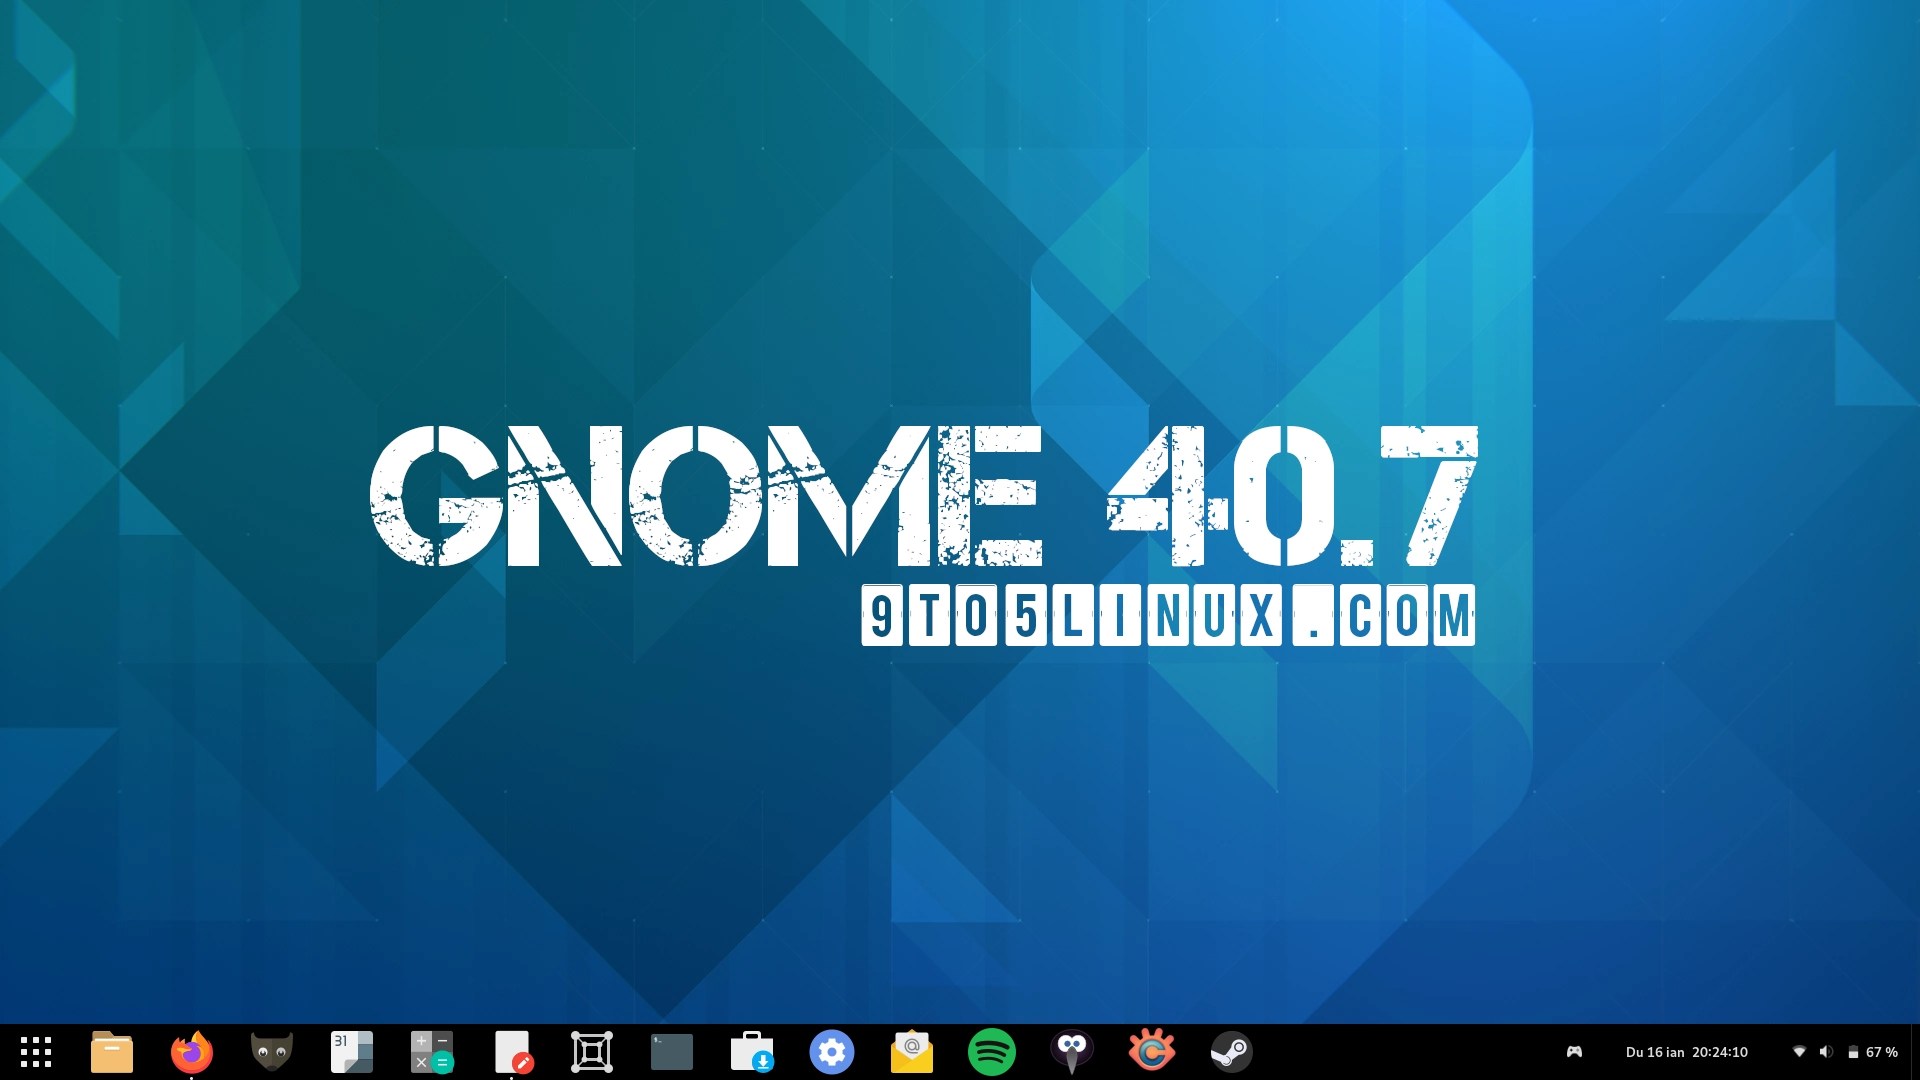Open the Wi-Fi network menu
The height and width of the screenshot is (1080, 1920).
coord(1801,1052)
